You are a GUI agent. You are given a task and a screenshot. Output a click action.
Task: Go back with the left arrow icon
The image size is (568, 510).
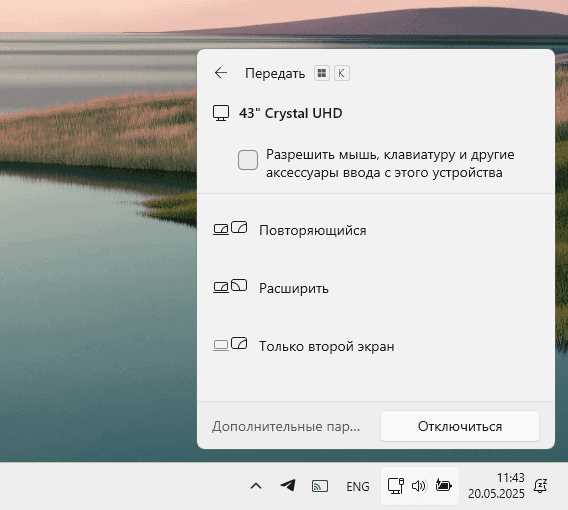point(221,73)
